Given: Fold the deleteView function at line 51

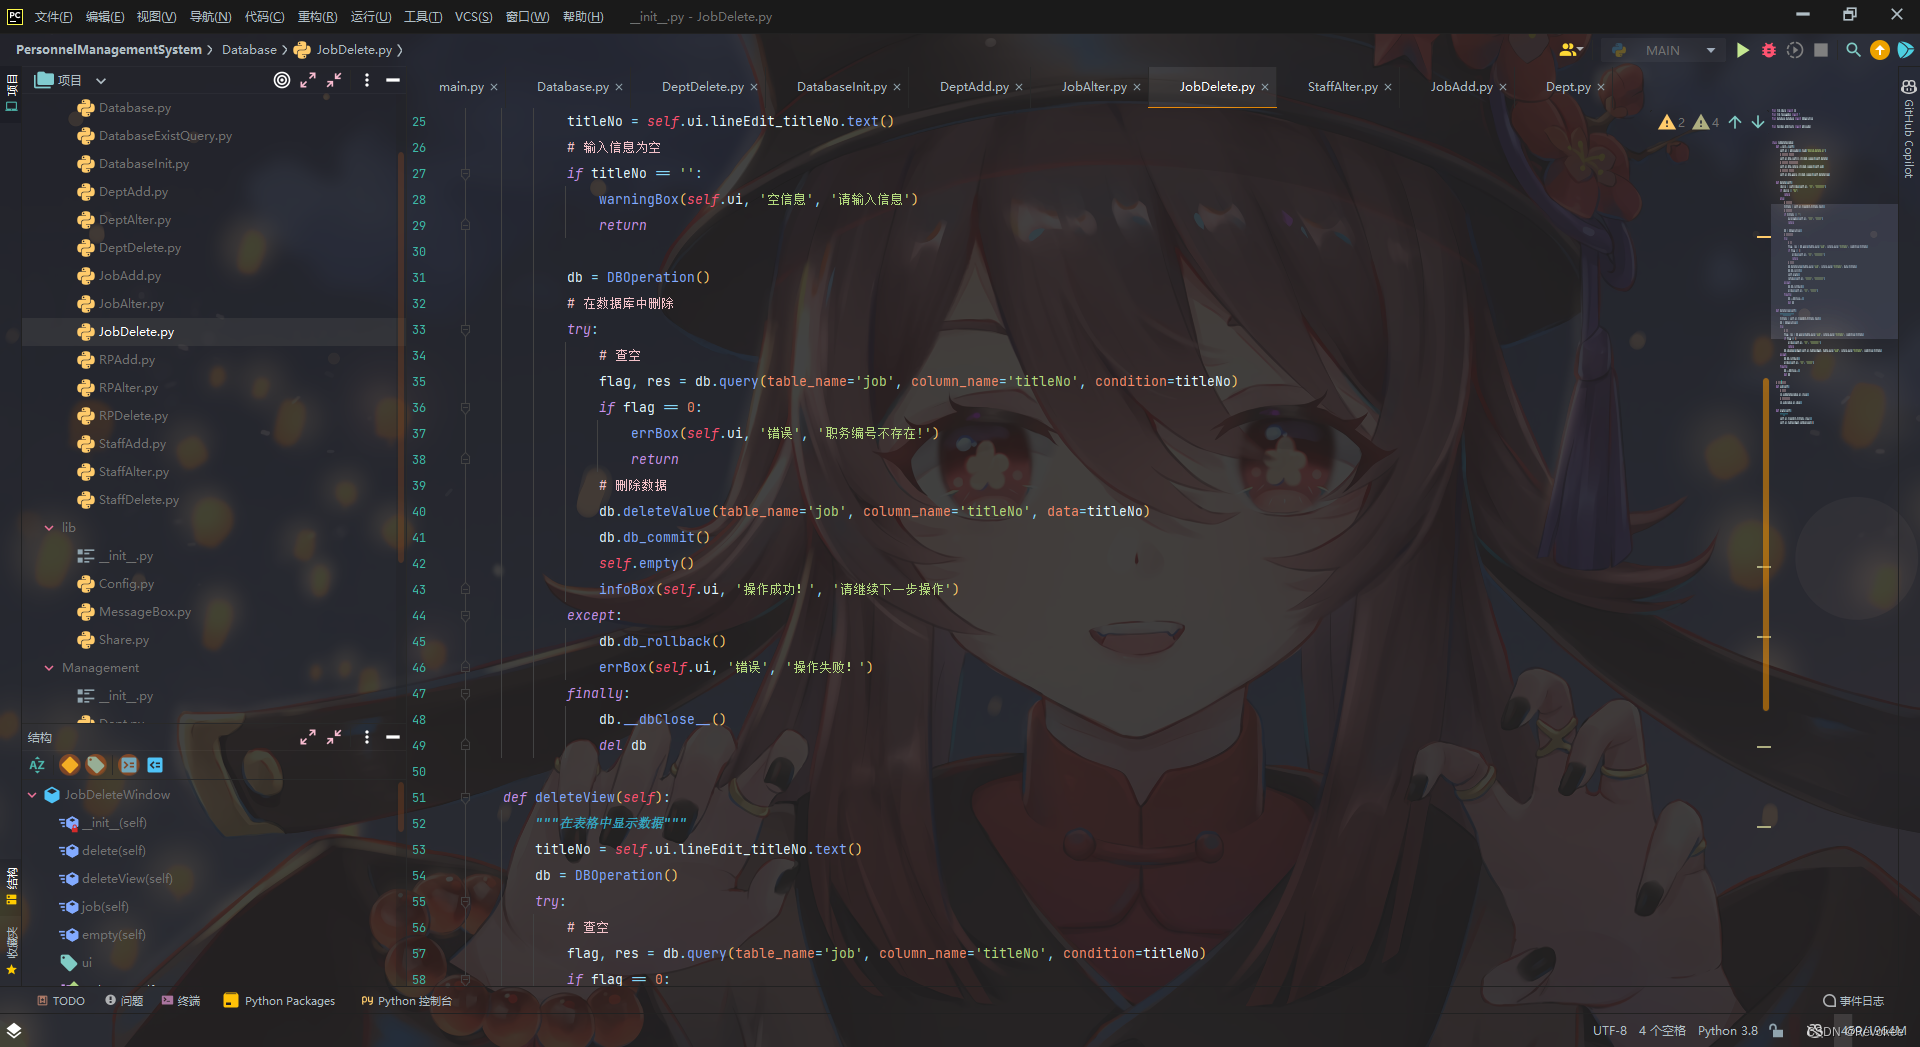Looking at the screenshot, I should pyautogui.click(x=466, y=797).
